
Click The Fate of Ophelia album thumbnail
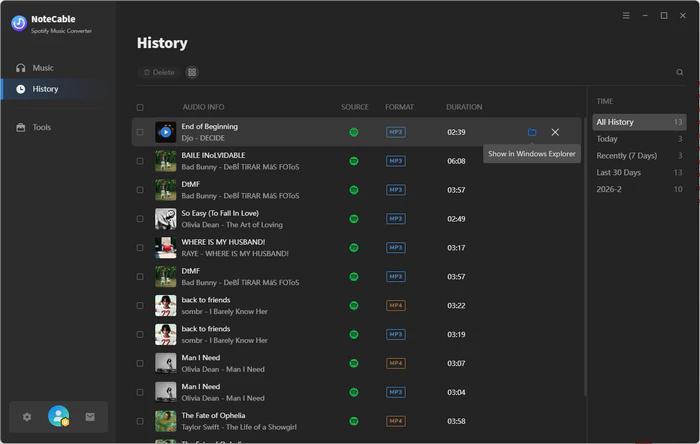[x=166, y=421]
